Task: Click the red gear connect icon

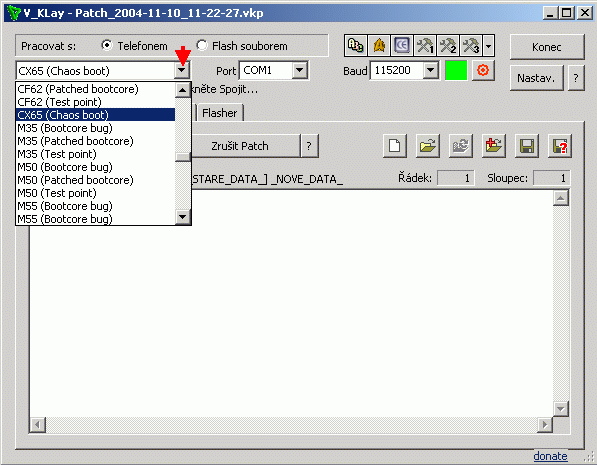Action: point(483,70)
